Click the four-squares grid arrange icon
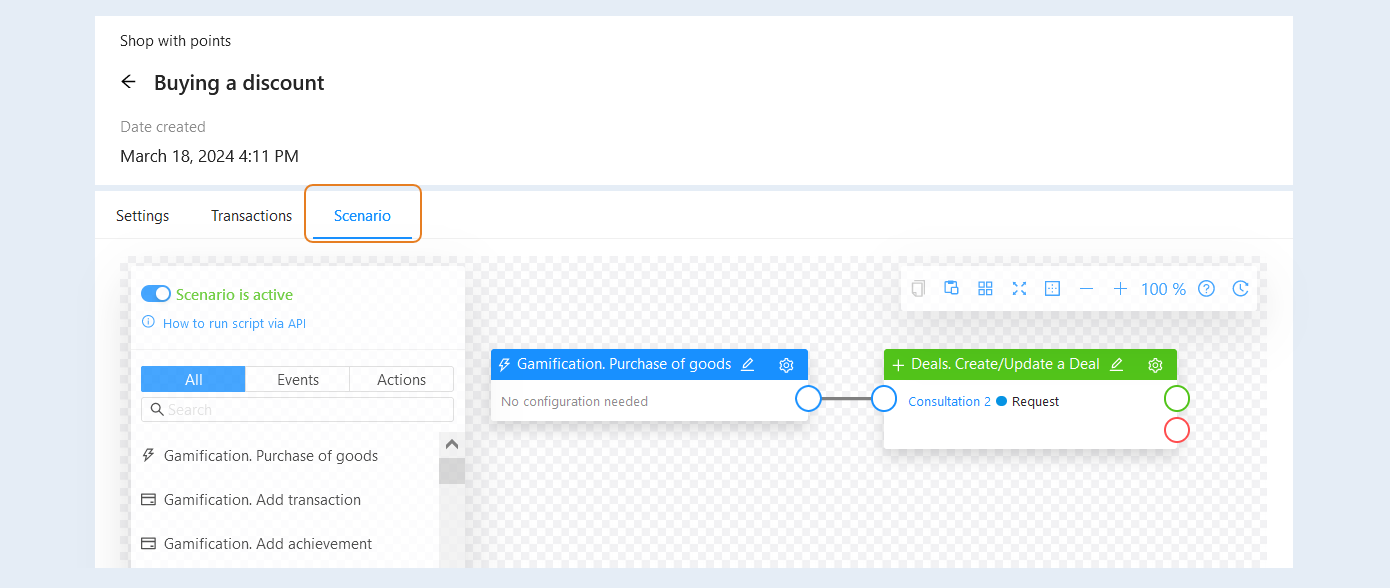The width and height of the screenshot is (1390, 588). [985, 288]
